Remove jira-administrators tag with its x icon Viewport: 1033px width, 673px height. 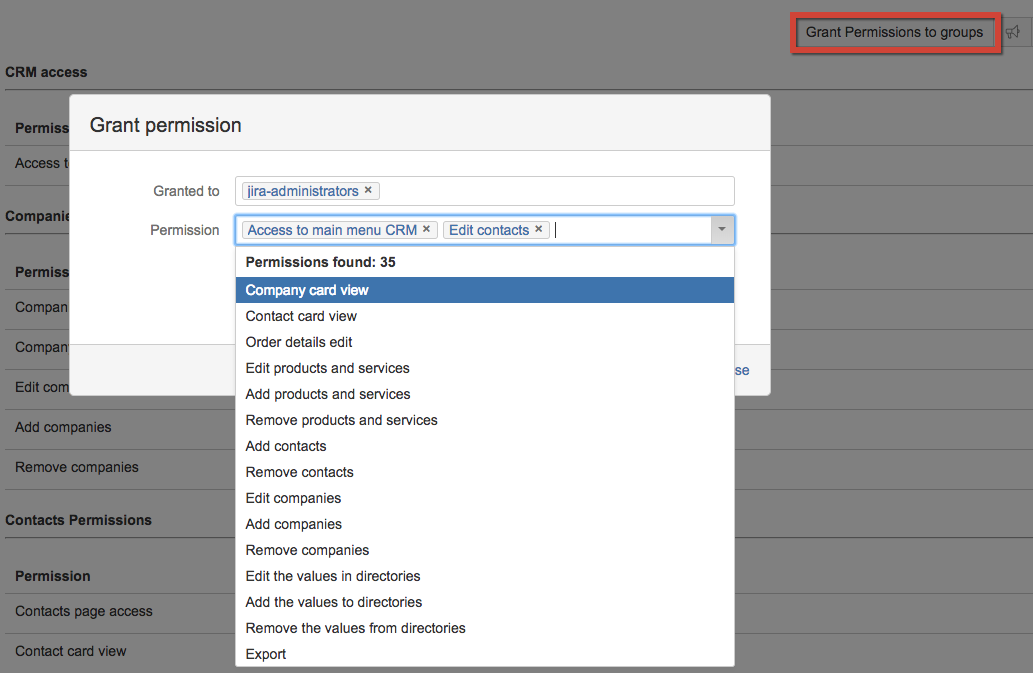pos(368,190)
